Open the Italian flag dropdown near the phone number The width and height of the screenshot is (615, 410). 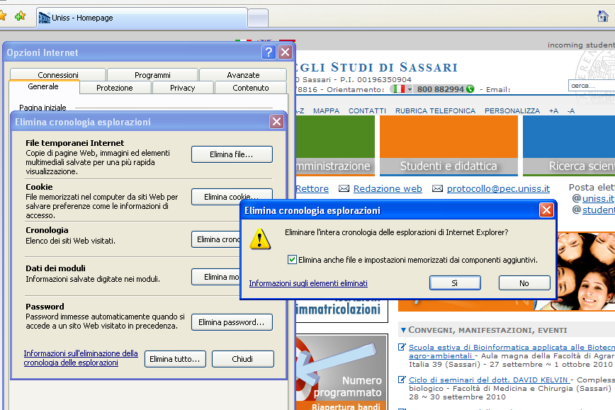(x=401, y=89)
